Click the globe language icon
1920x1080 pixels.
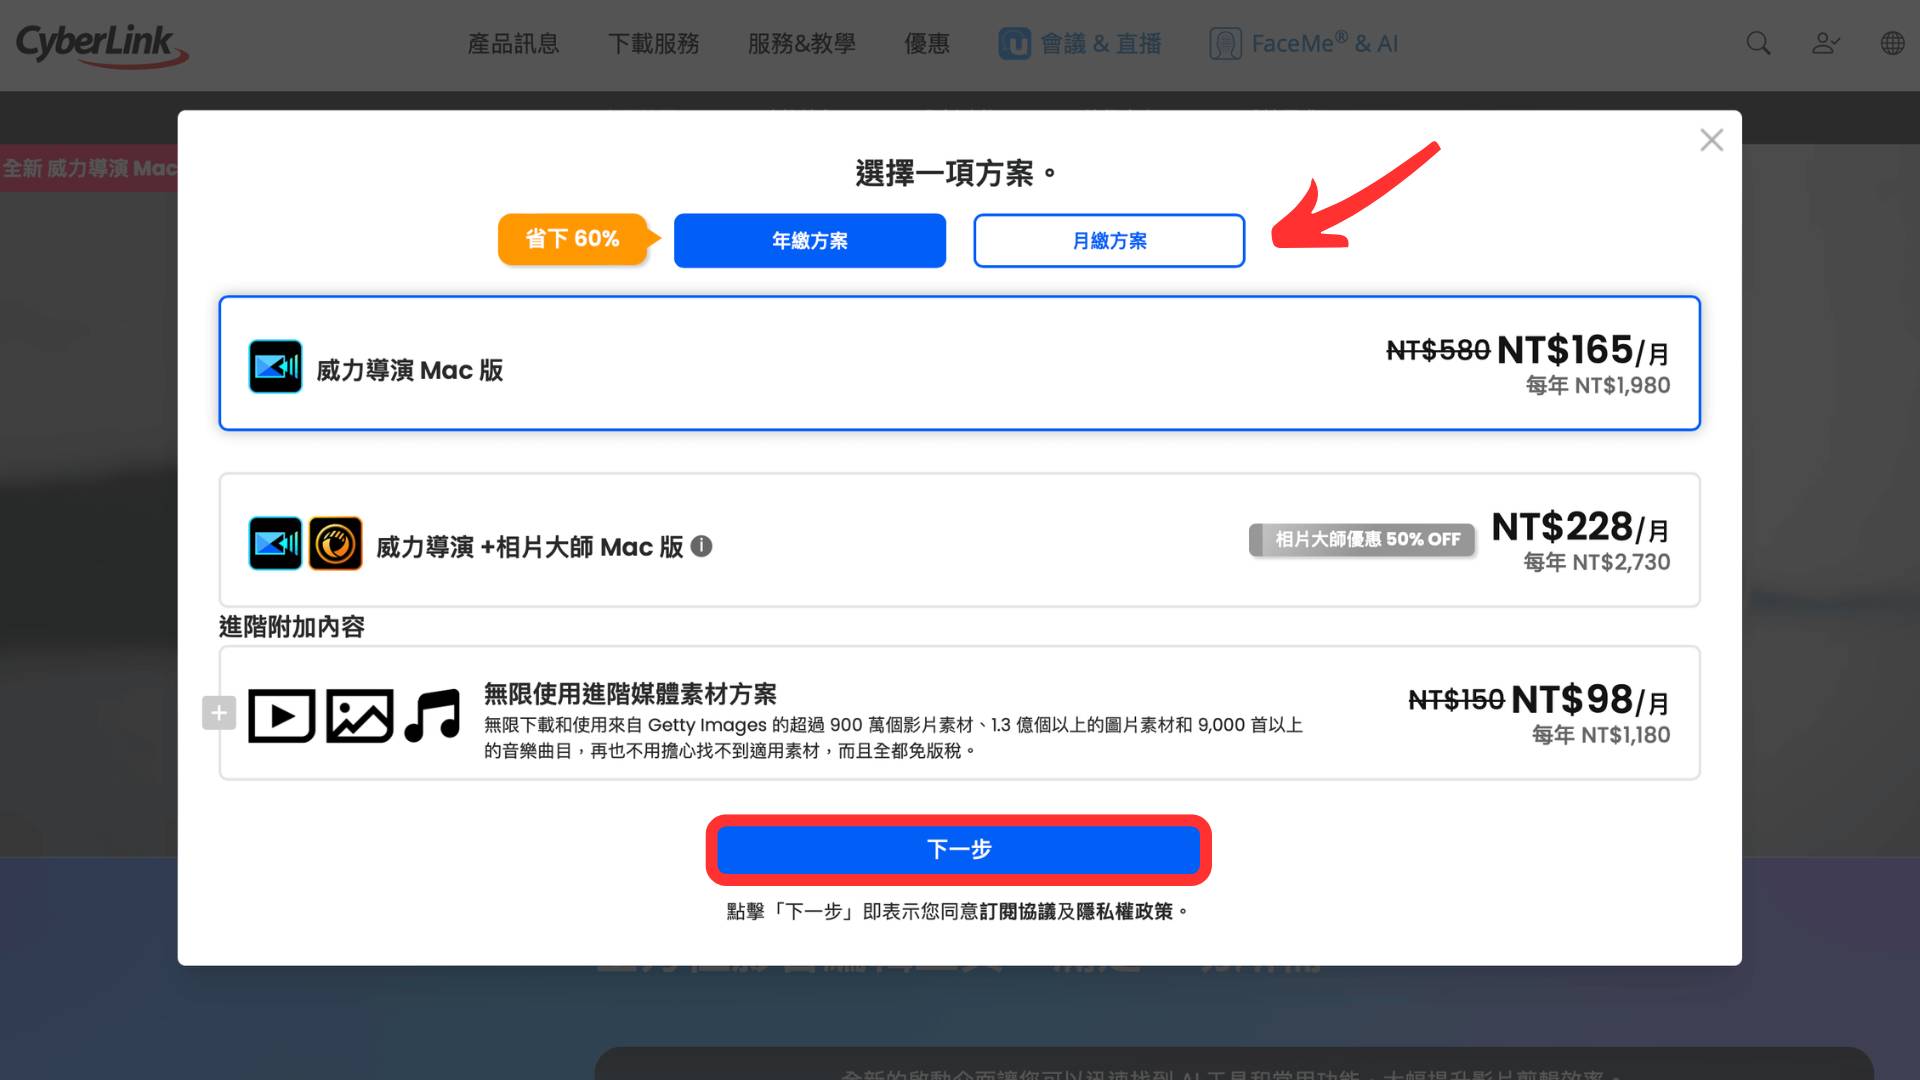(1892, 44)
